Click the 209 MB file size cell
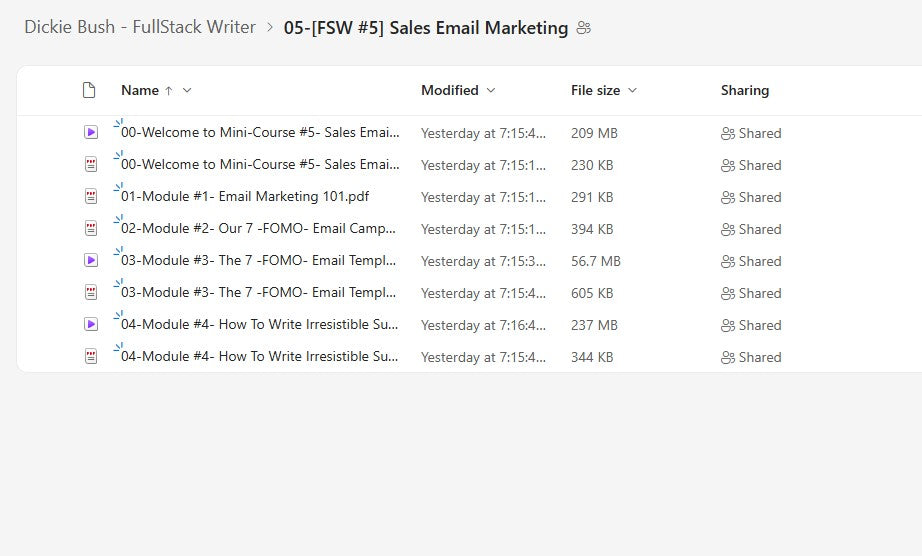This screenshot has height=556, width=922. coord(594,133)
